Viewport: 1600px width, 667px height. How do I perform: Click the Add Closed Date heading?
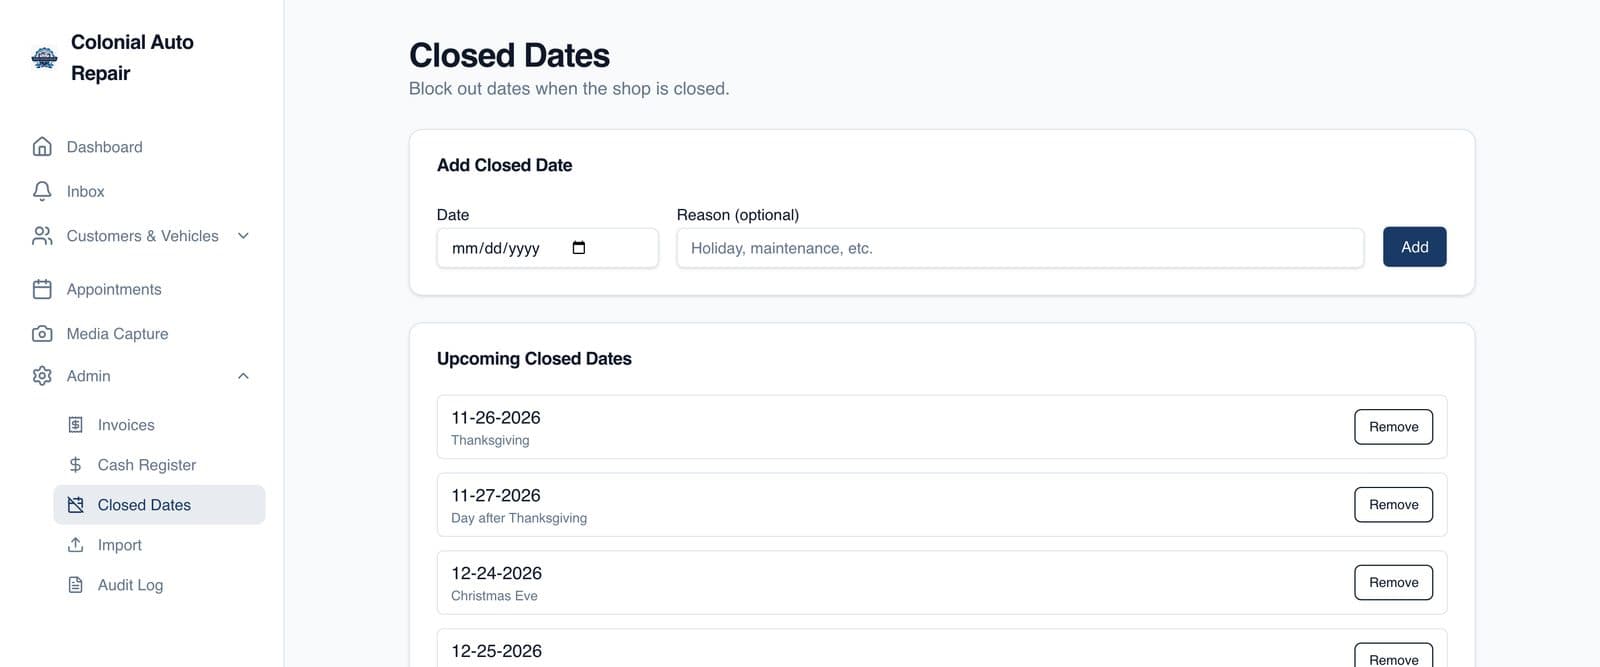504,165
